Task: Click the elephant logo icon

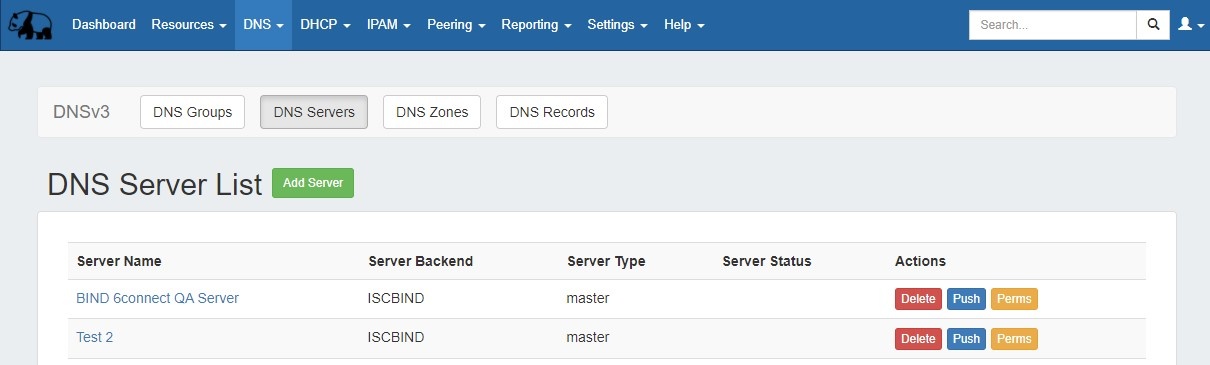Action: [31, 25]
